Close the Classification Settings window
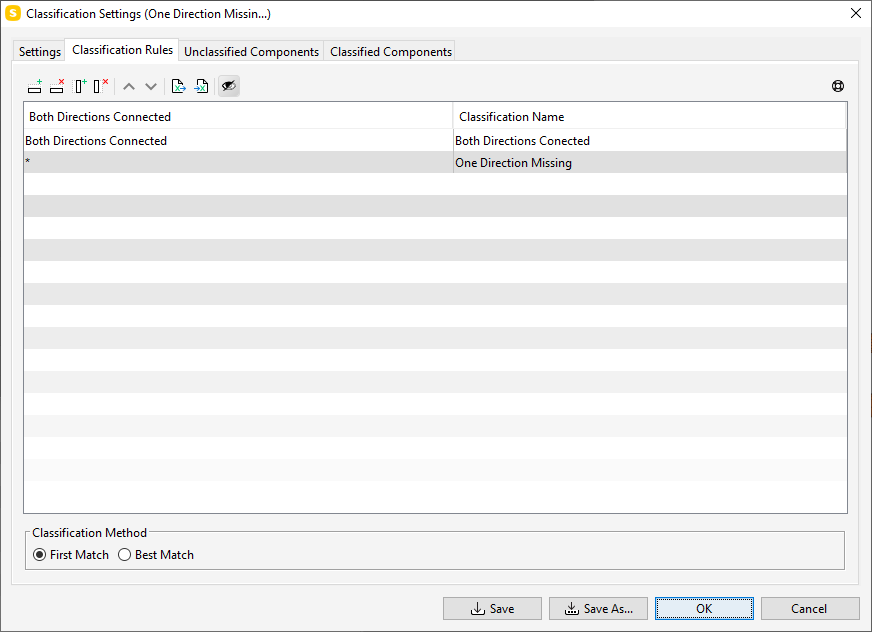 [856, 13]
